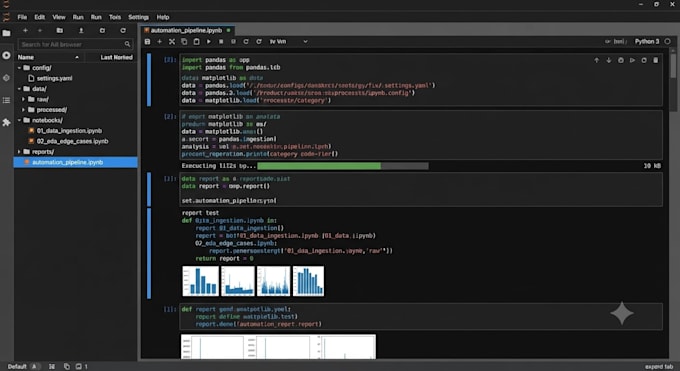Click the 10 MB output size text
The height and width of the screenshot is (371, 680).
tap(652, 166)
